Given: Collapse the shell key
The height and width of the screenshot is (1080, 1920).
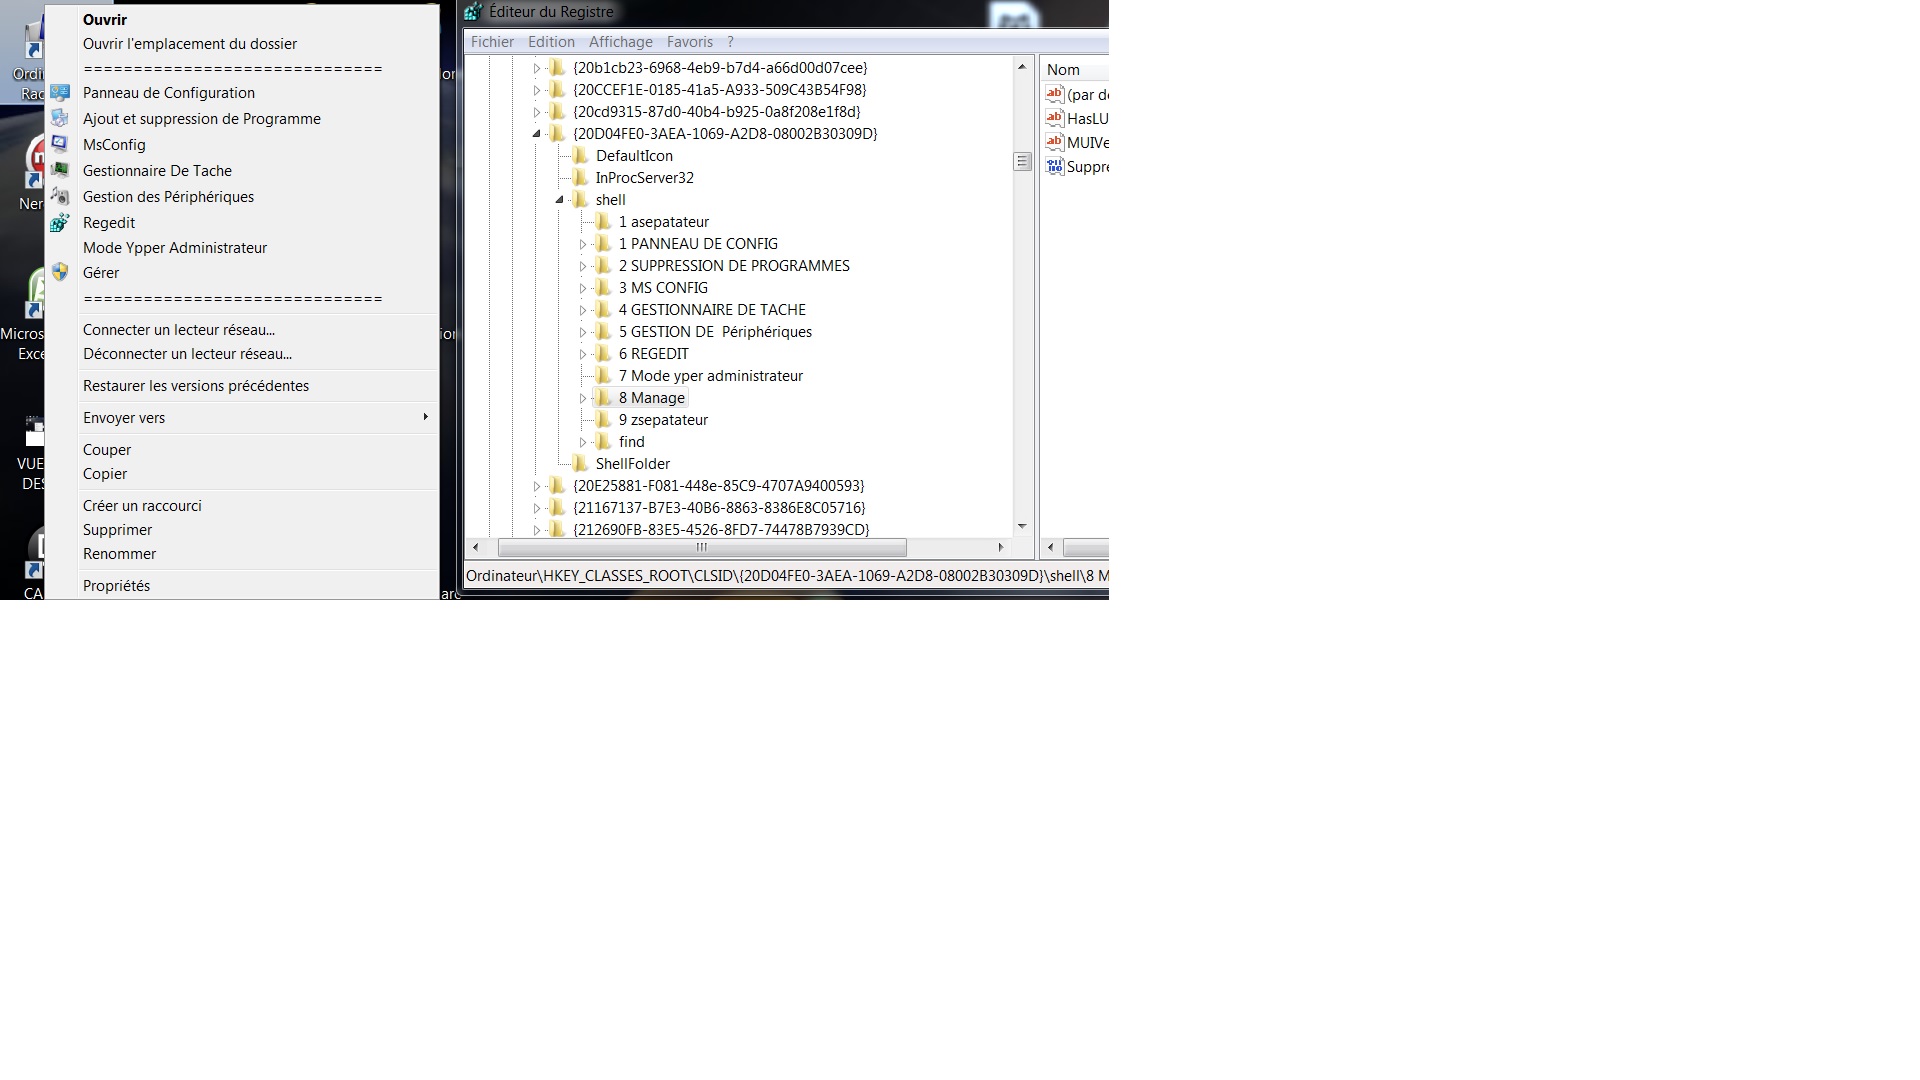Looking at the screenshot, I should pos(560,200).
